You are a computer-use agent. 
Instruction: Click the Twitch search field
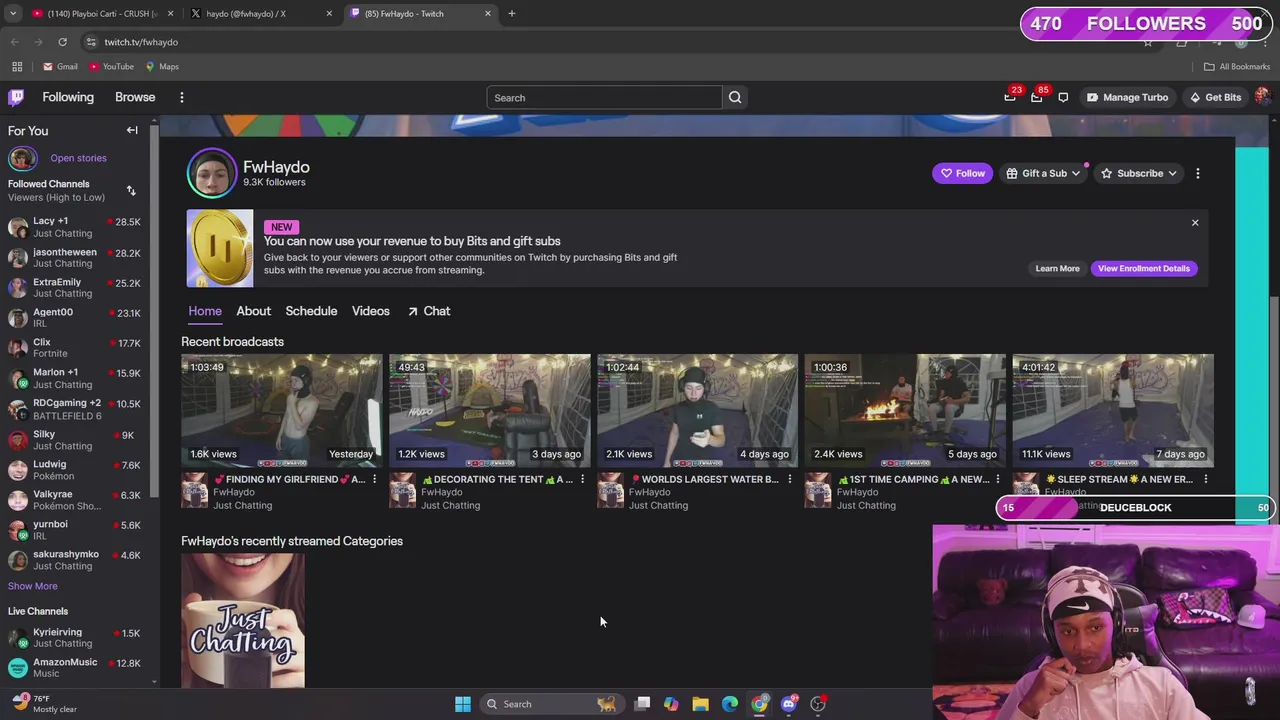pyautogui.click(x=604, y=98)
